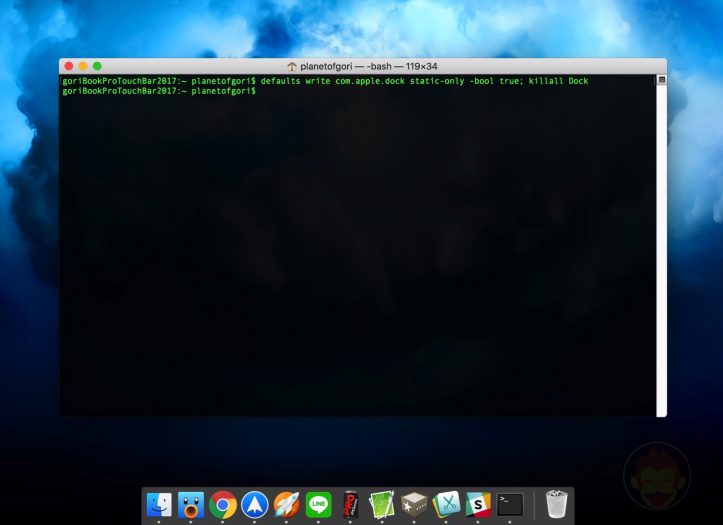Open the Trash in the dock
This screenshot has height=525, width=723.
tap(556, 504)
